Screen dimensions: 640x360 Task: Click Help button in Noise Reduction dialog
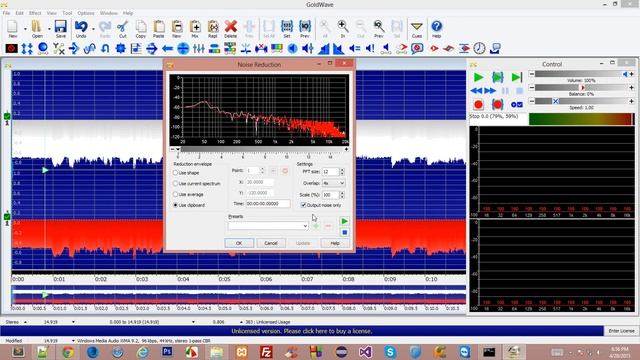(335, 243)
